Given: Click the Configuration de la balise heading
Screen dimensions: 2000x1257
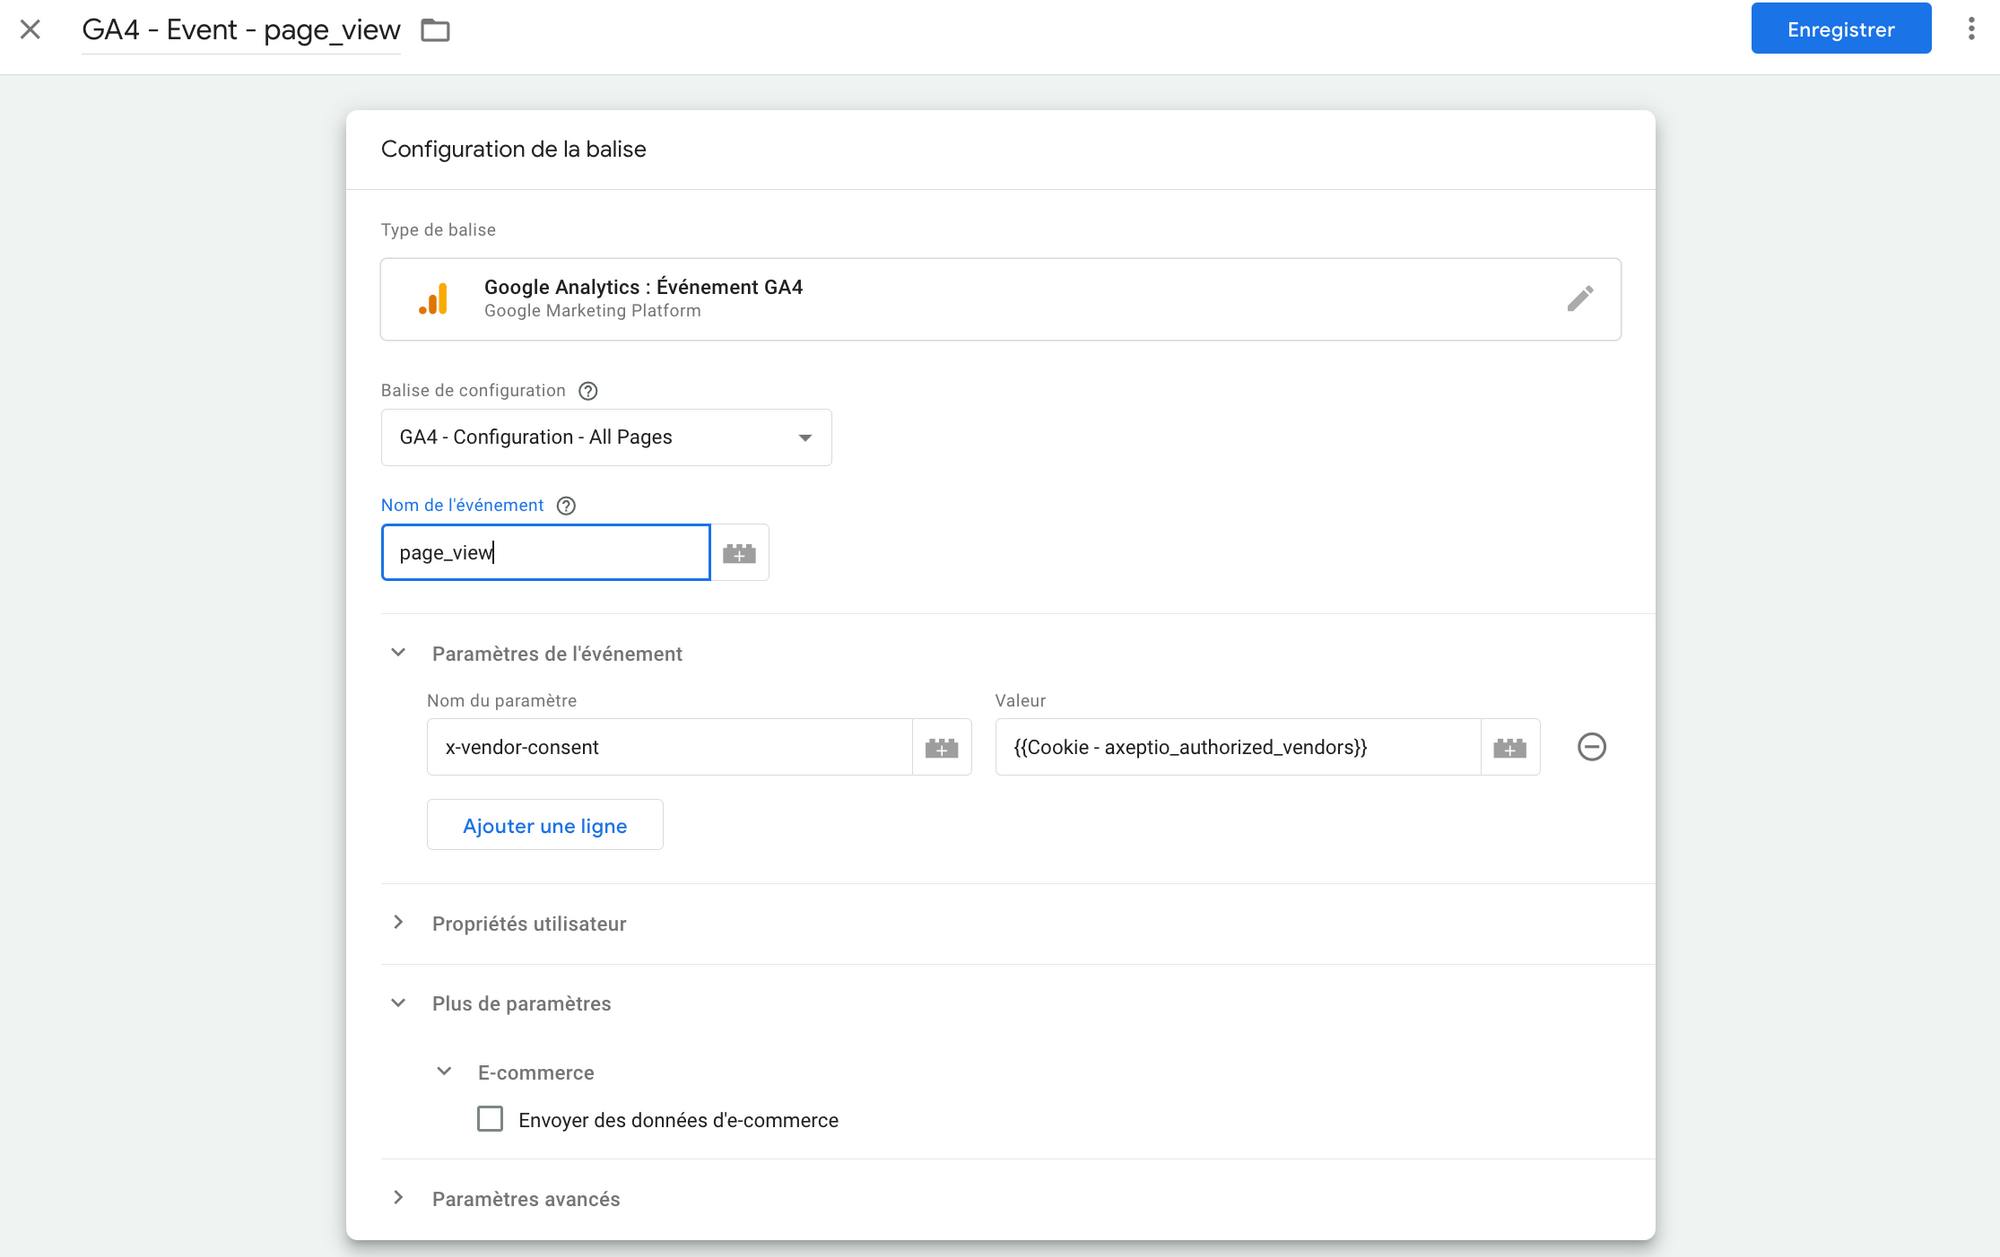Looking at the screenshot, I should point(513,149).
